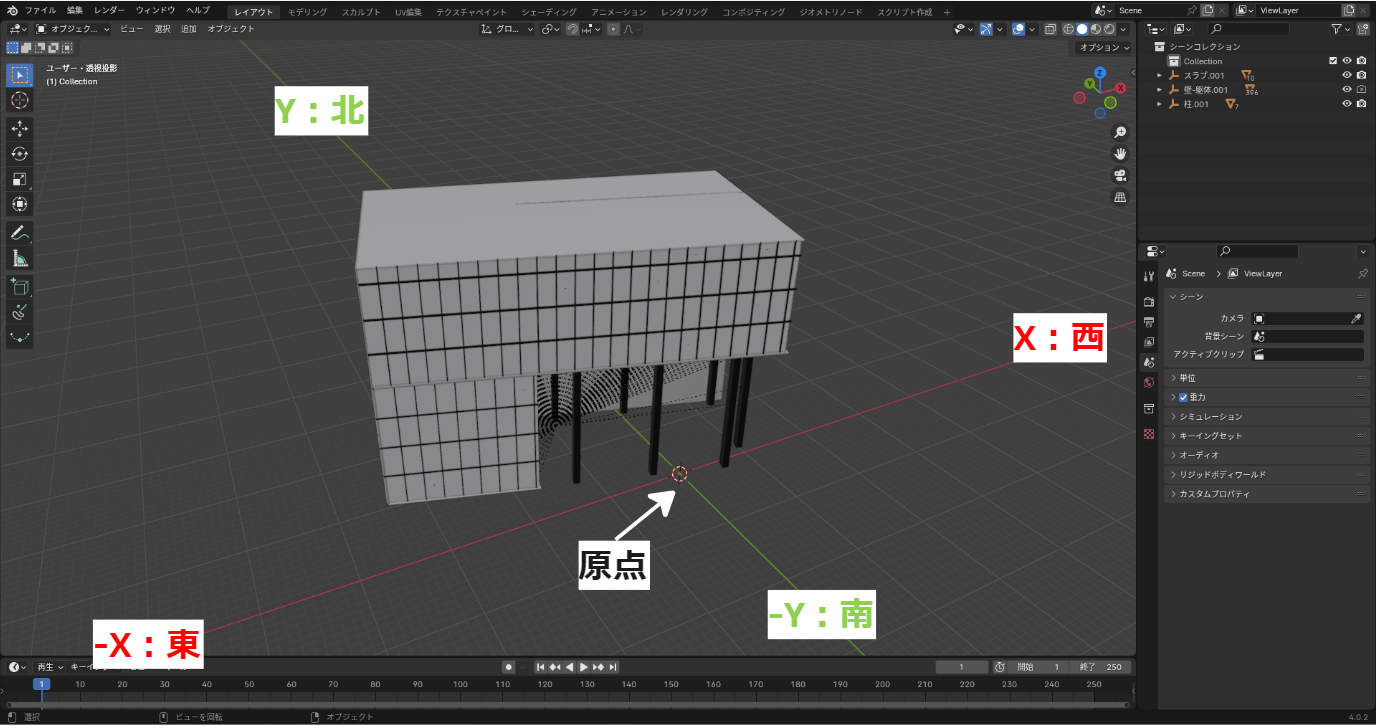Screen dimensions: 1377x726
Task: Select the Annotate pencil tool
Action: point(19,232)
